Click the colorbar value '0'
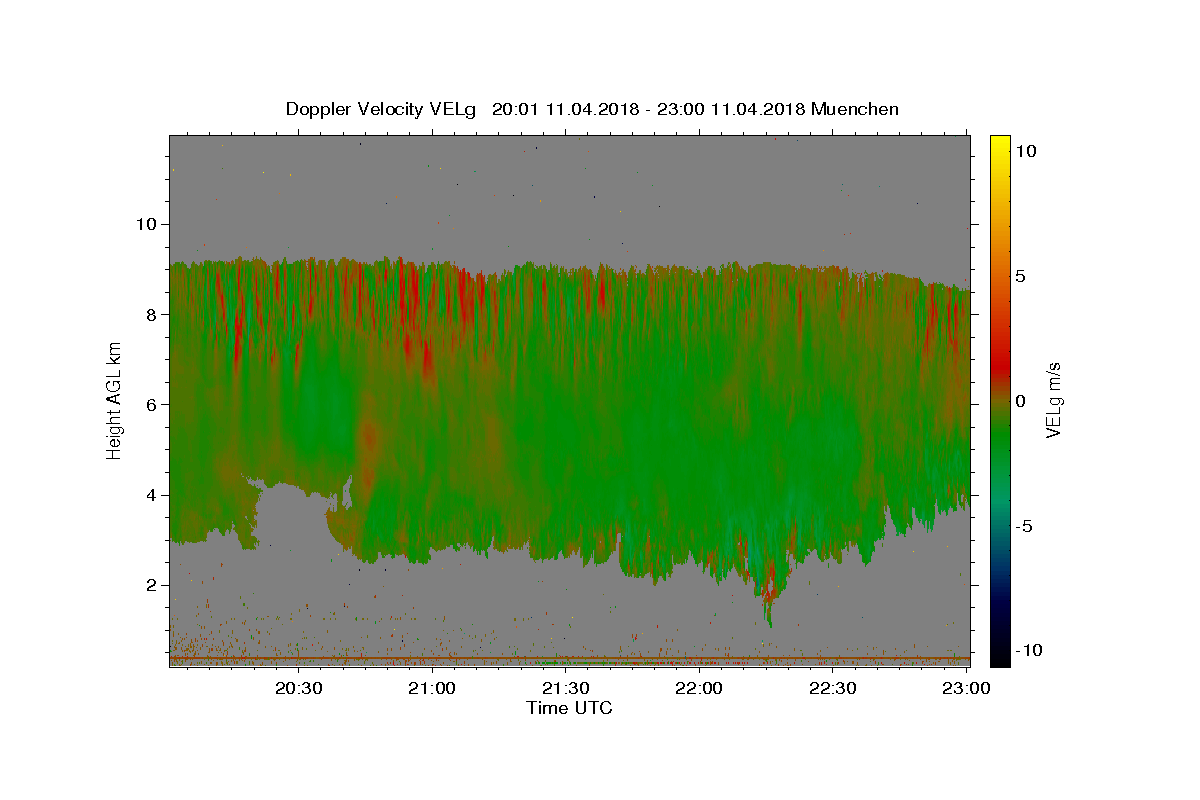Viewport: 1200px width, 800px height. [1022, 401]
